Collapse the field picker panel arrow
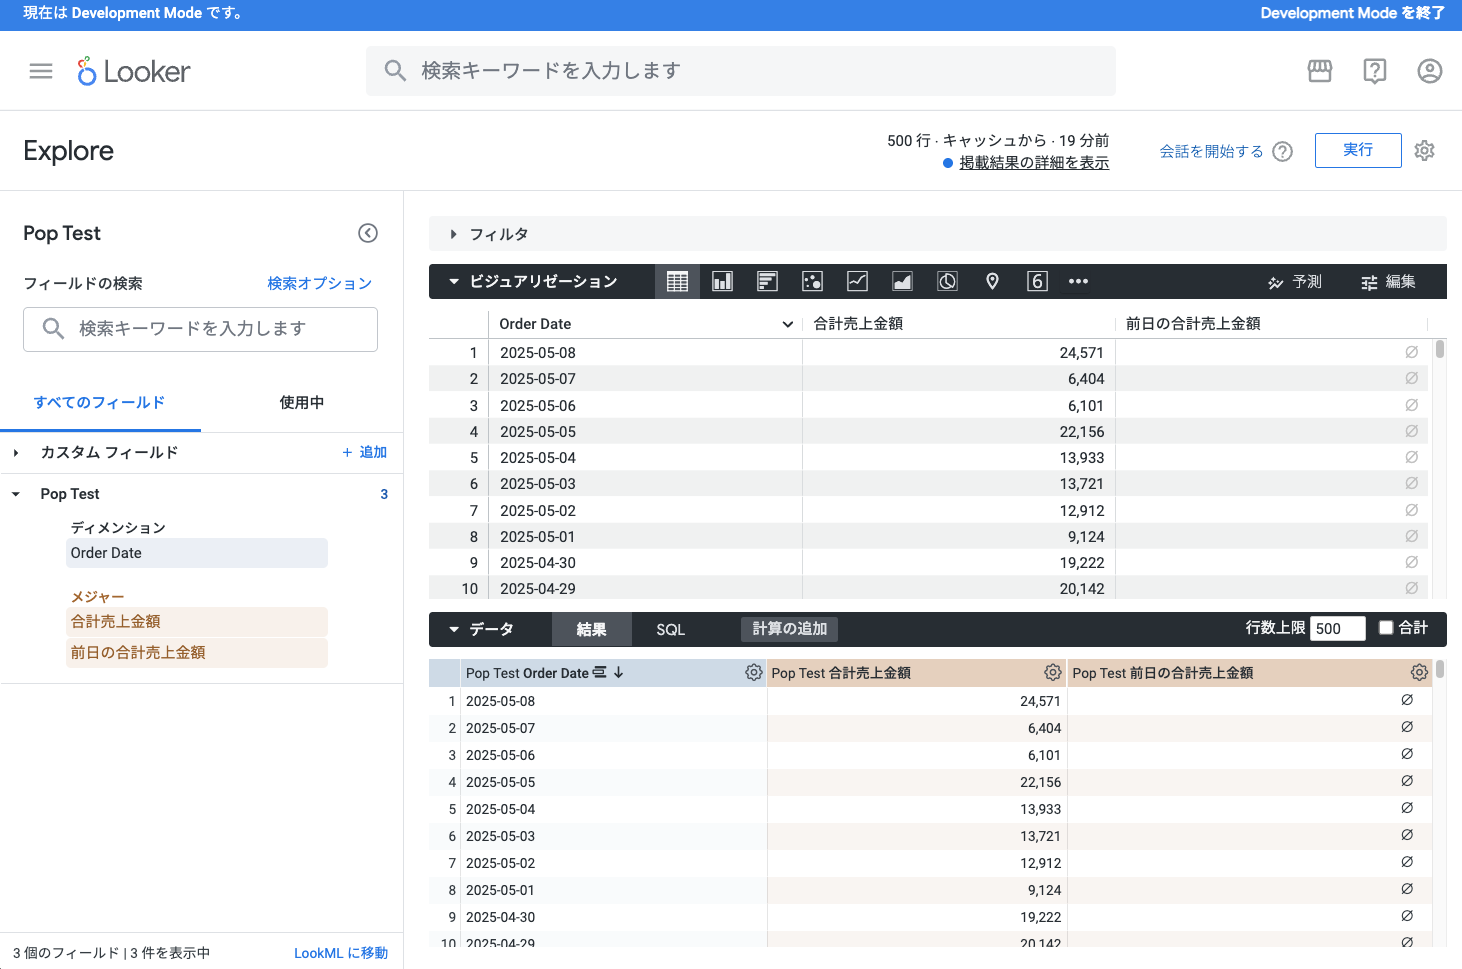Viewport: 1462px width, 969px height. 368,233
